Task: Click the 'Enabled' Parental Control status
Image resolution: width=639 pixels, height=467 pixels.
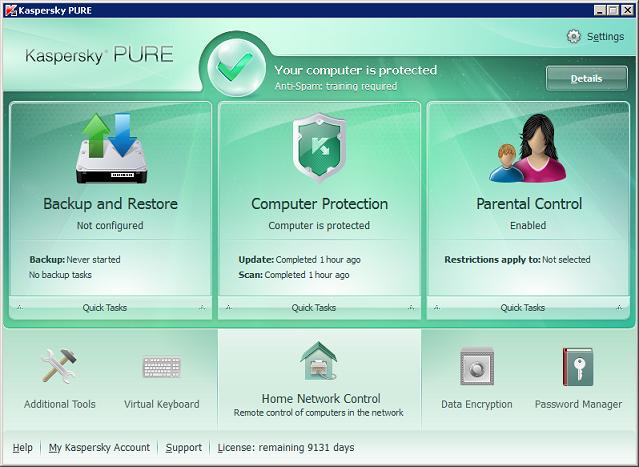Action: tap(528, 225)
